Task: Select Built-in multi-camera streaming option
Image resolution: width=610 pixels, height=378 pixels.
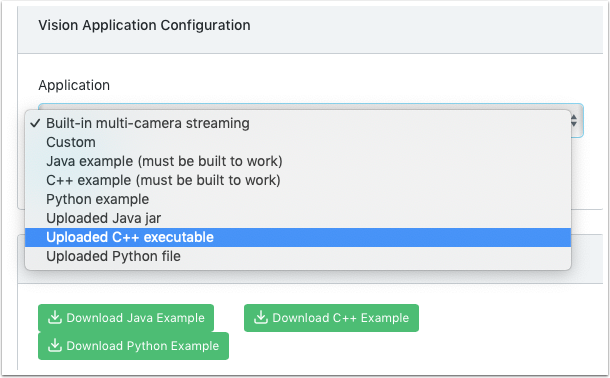Action: (298, 123)
